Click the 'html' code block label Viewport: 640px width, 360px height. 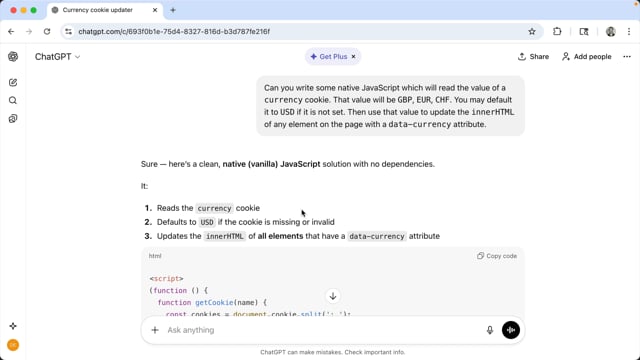click(x=155, y=256)
